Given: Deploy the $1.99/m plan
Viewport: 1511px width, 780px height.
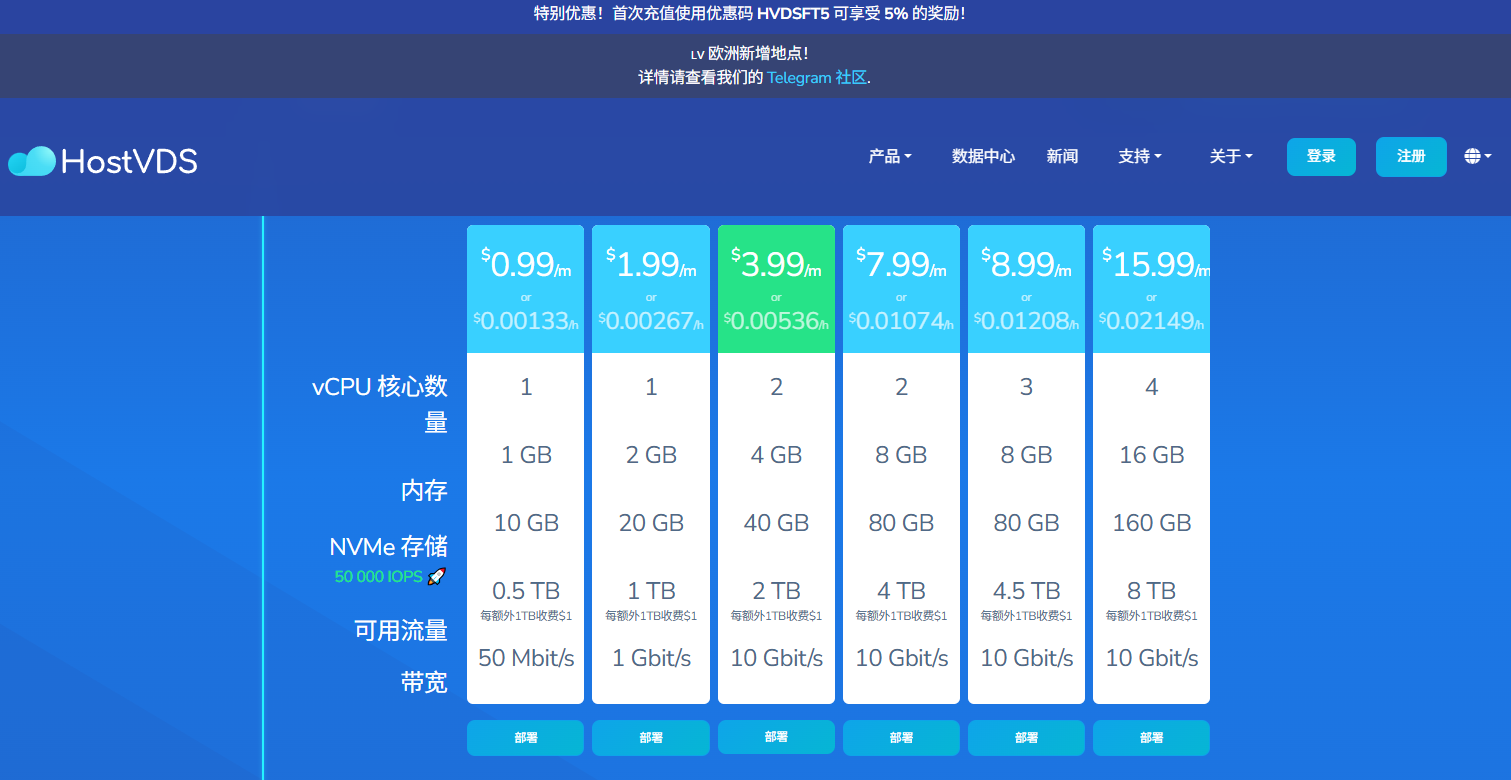Looking at the screenshot, I should pos(650,738).
